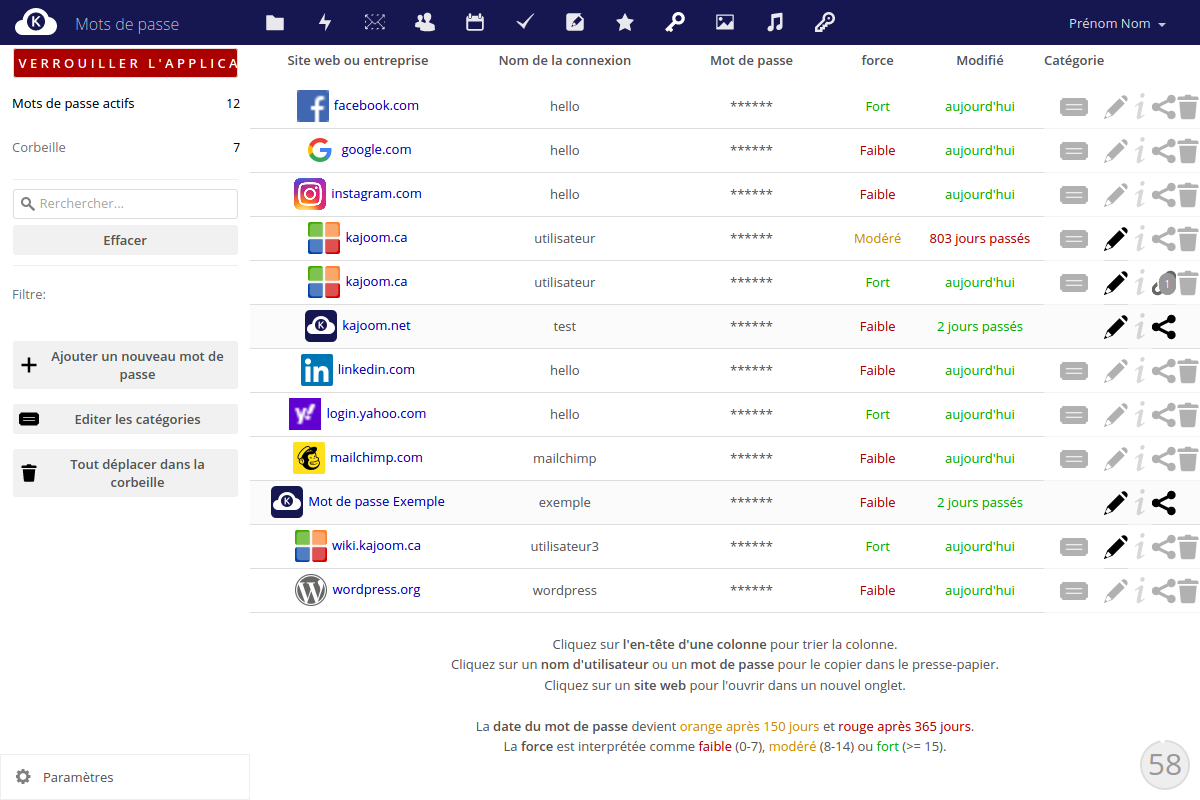Click the pencil edit icon for wiki.kajoom.ca
Viewport: 1200px width, 800px height.
[1116, 547]
